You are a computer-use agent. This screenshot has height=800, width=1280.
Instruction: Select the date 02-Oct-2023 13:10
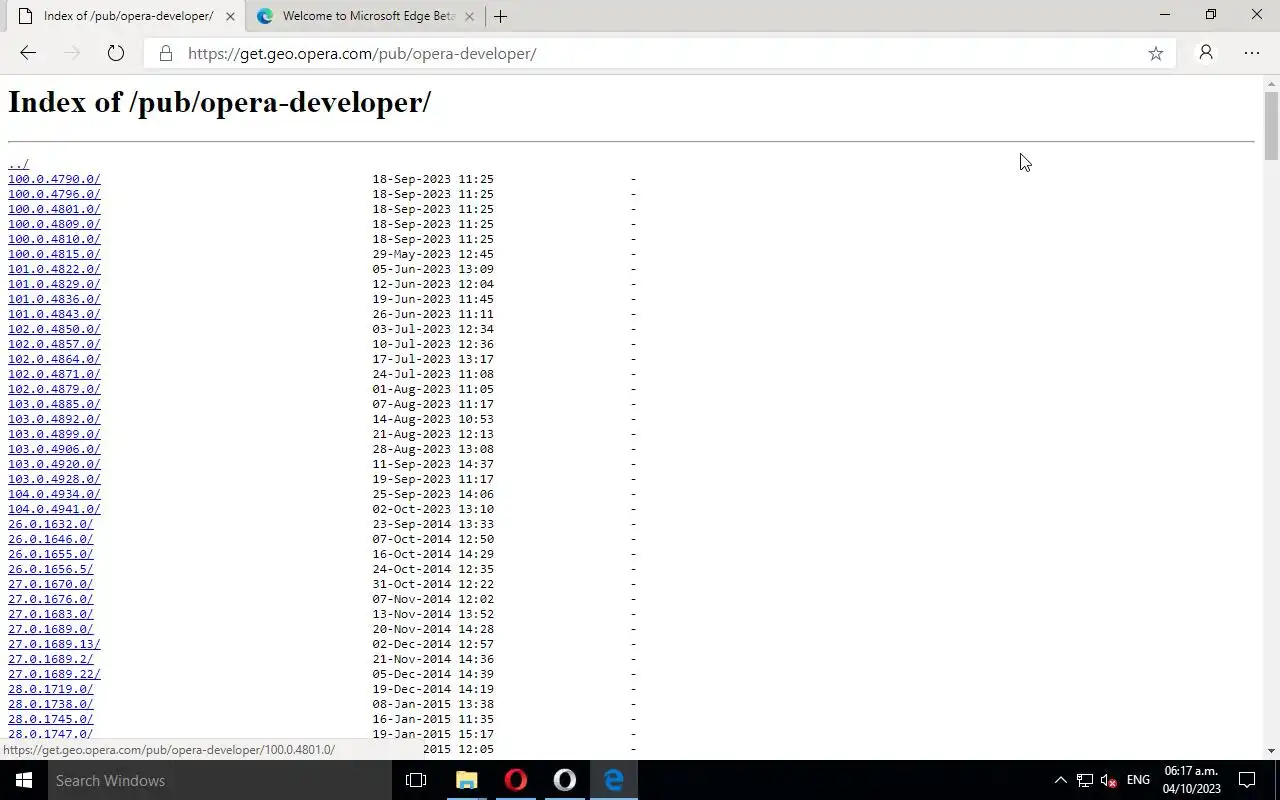pos(433,509)
